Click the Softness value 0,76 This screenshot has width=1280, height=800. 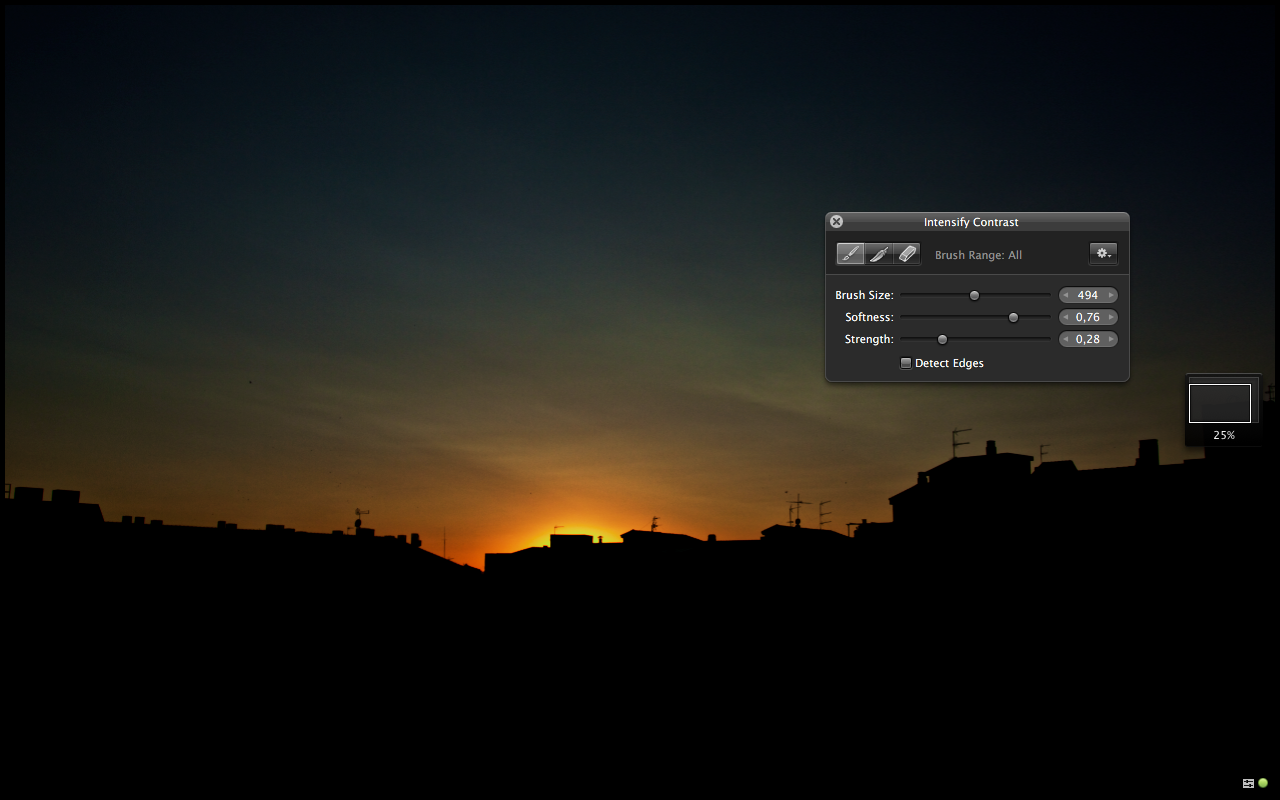coord(1088,317)
